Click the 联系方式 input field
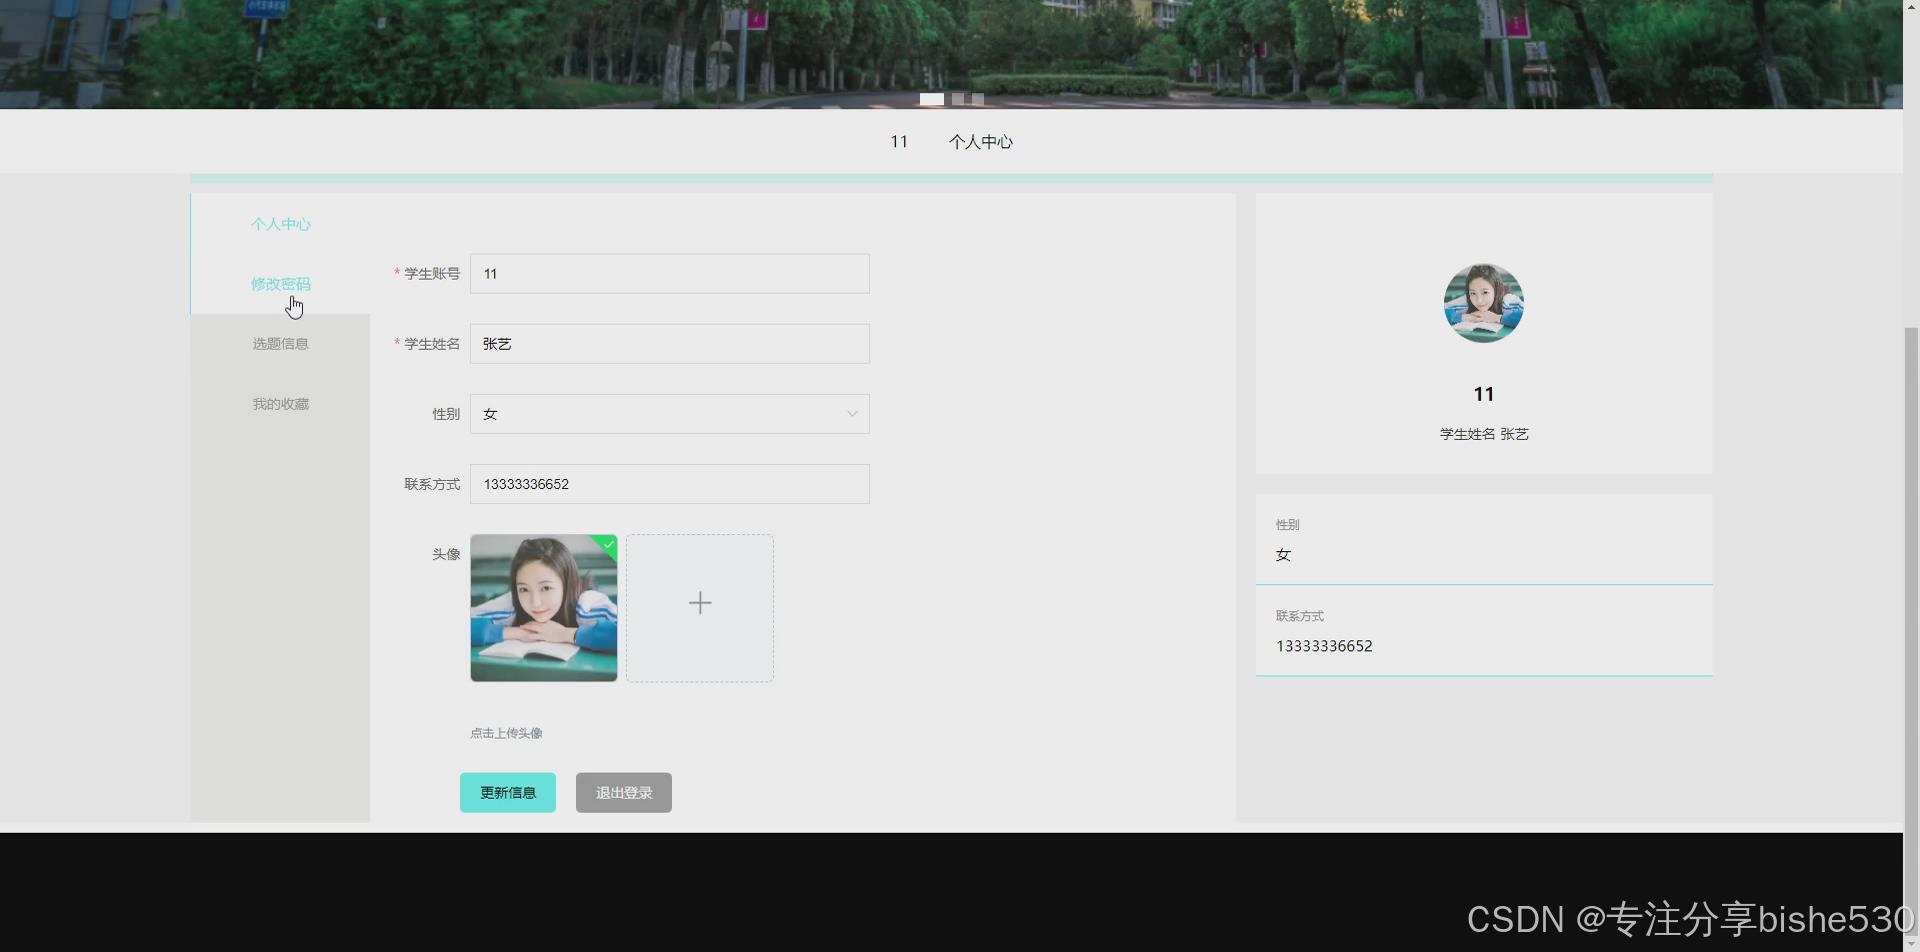 [x=670, y=484]
